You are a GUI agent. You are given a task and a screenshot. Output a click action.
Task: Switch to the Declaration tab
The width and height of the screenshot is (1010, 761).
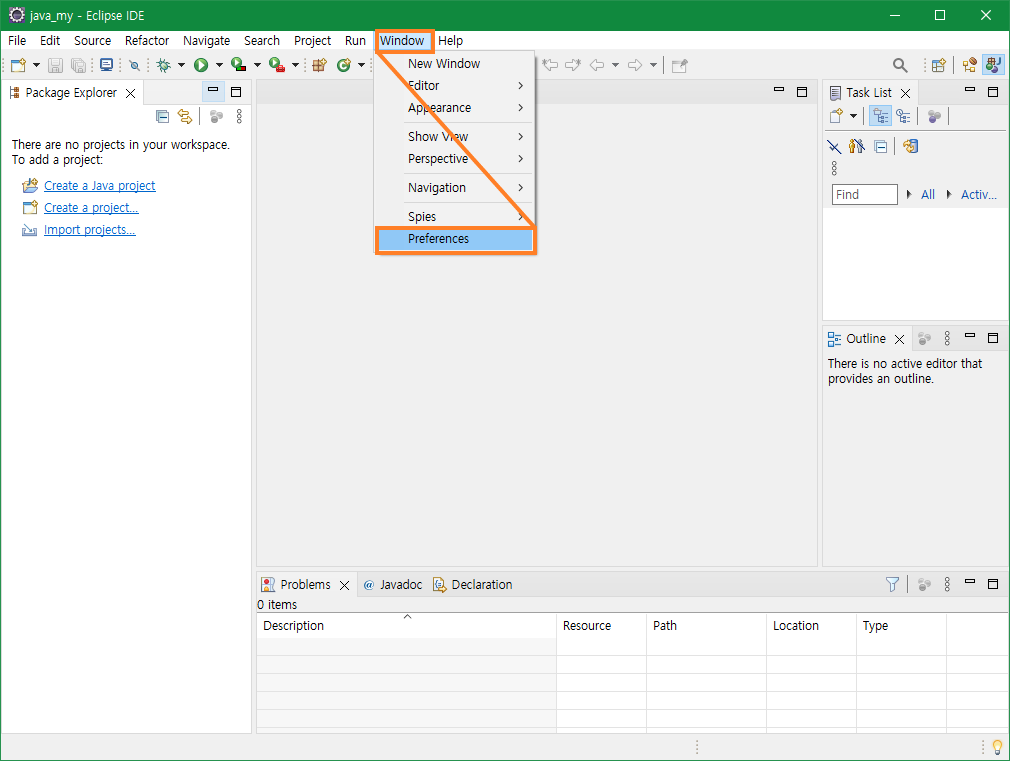coord(473,584)
